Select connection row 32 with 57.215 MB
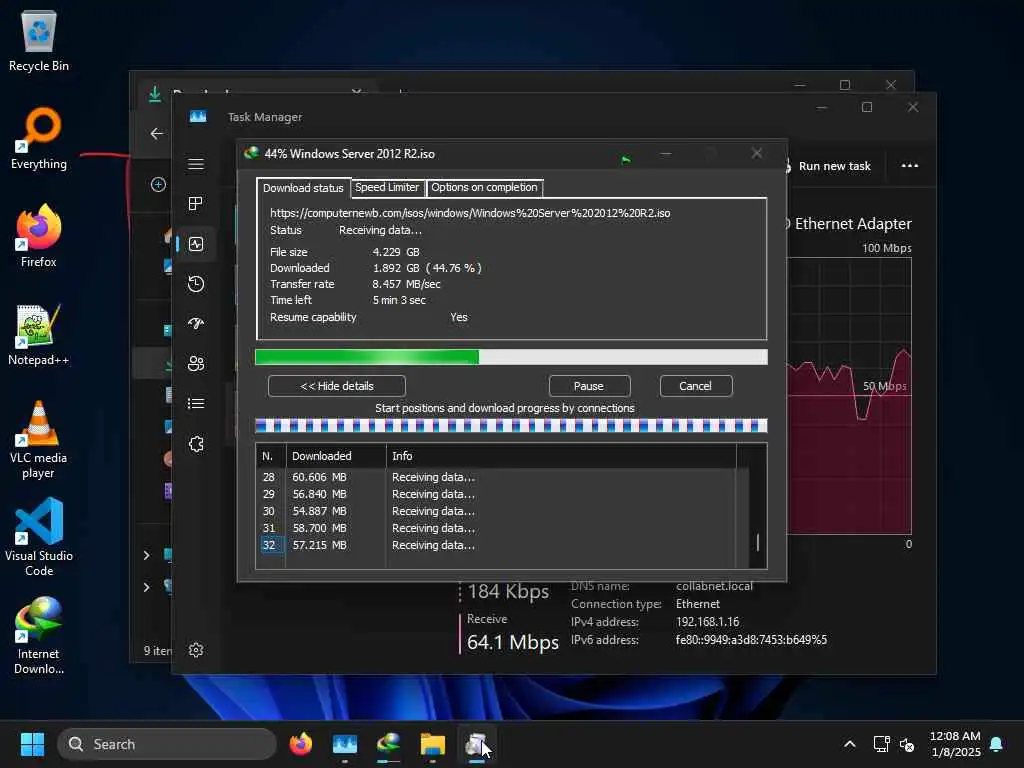The image size is (1024, 768). point(496,545)
